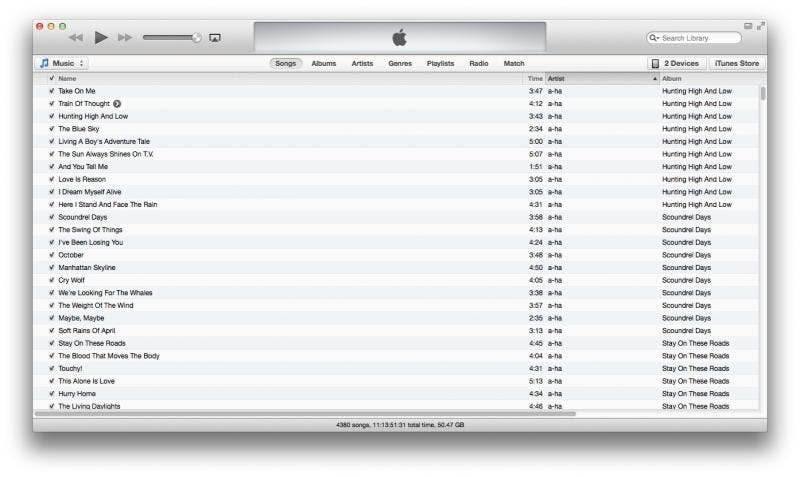
Task: Uncheck the Hurry Home checkbox
Action: 52,394
